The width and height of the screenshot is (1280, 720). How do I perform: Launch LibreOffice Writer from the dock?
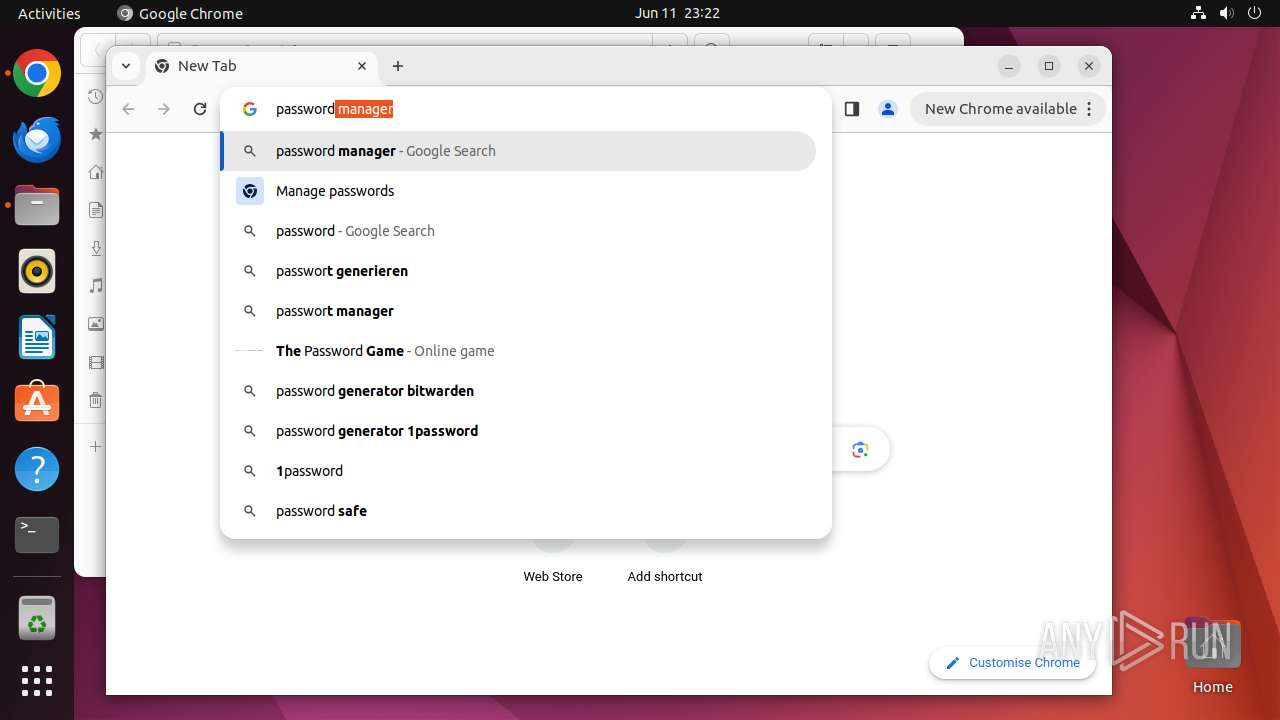pyautogui.click(x=37, y=337)
